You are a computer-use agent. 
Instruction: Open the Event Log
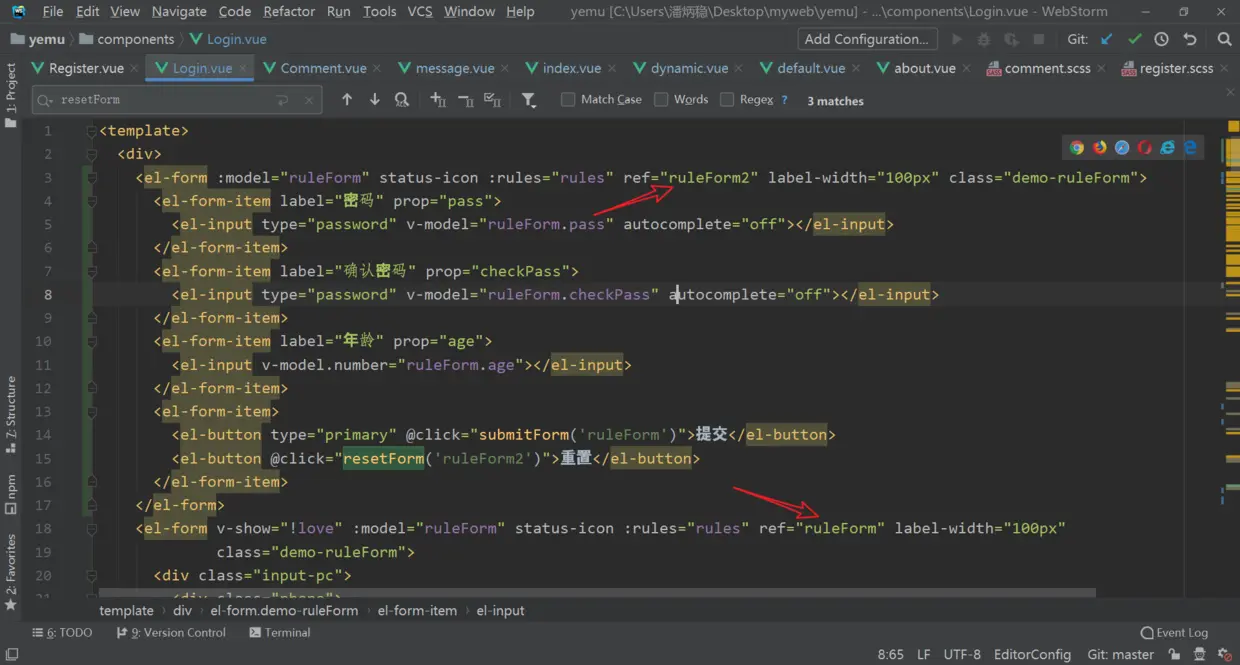click(1174, 633)
